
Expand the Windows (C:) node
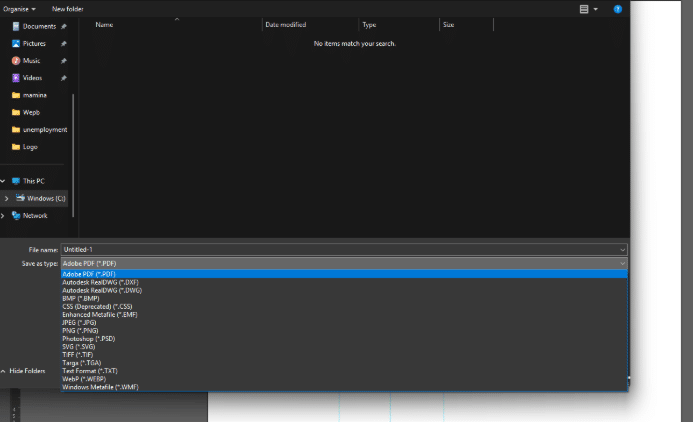(6, 198)
